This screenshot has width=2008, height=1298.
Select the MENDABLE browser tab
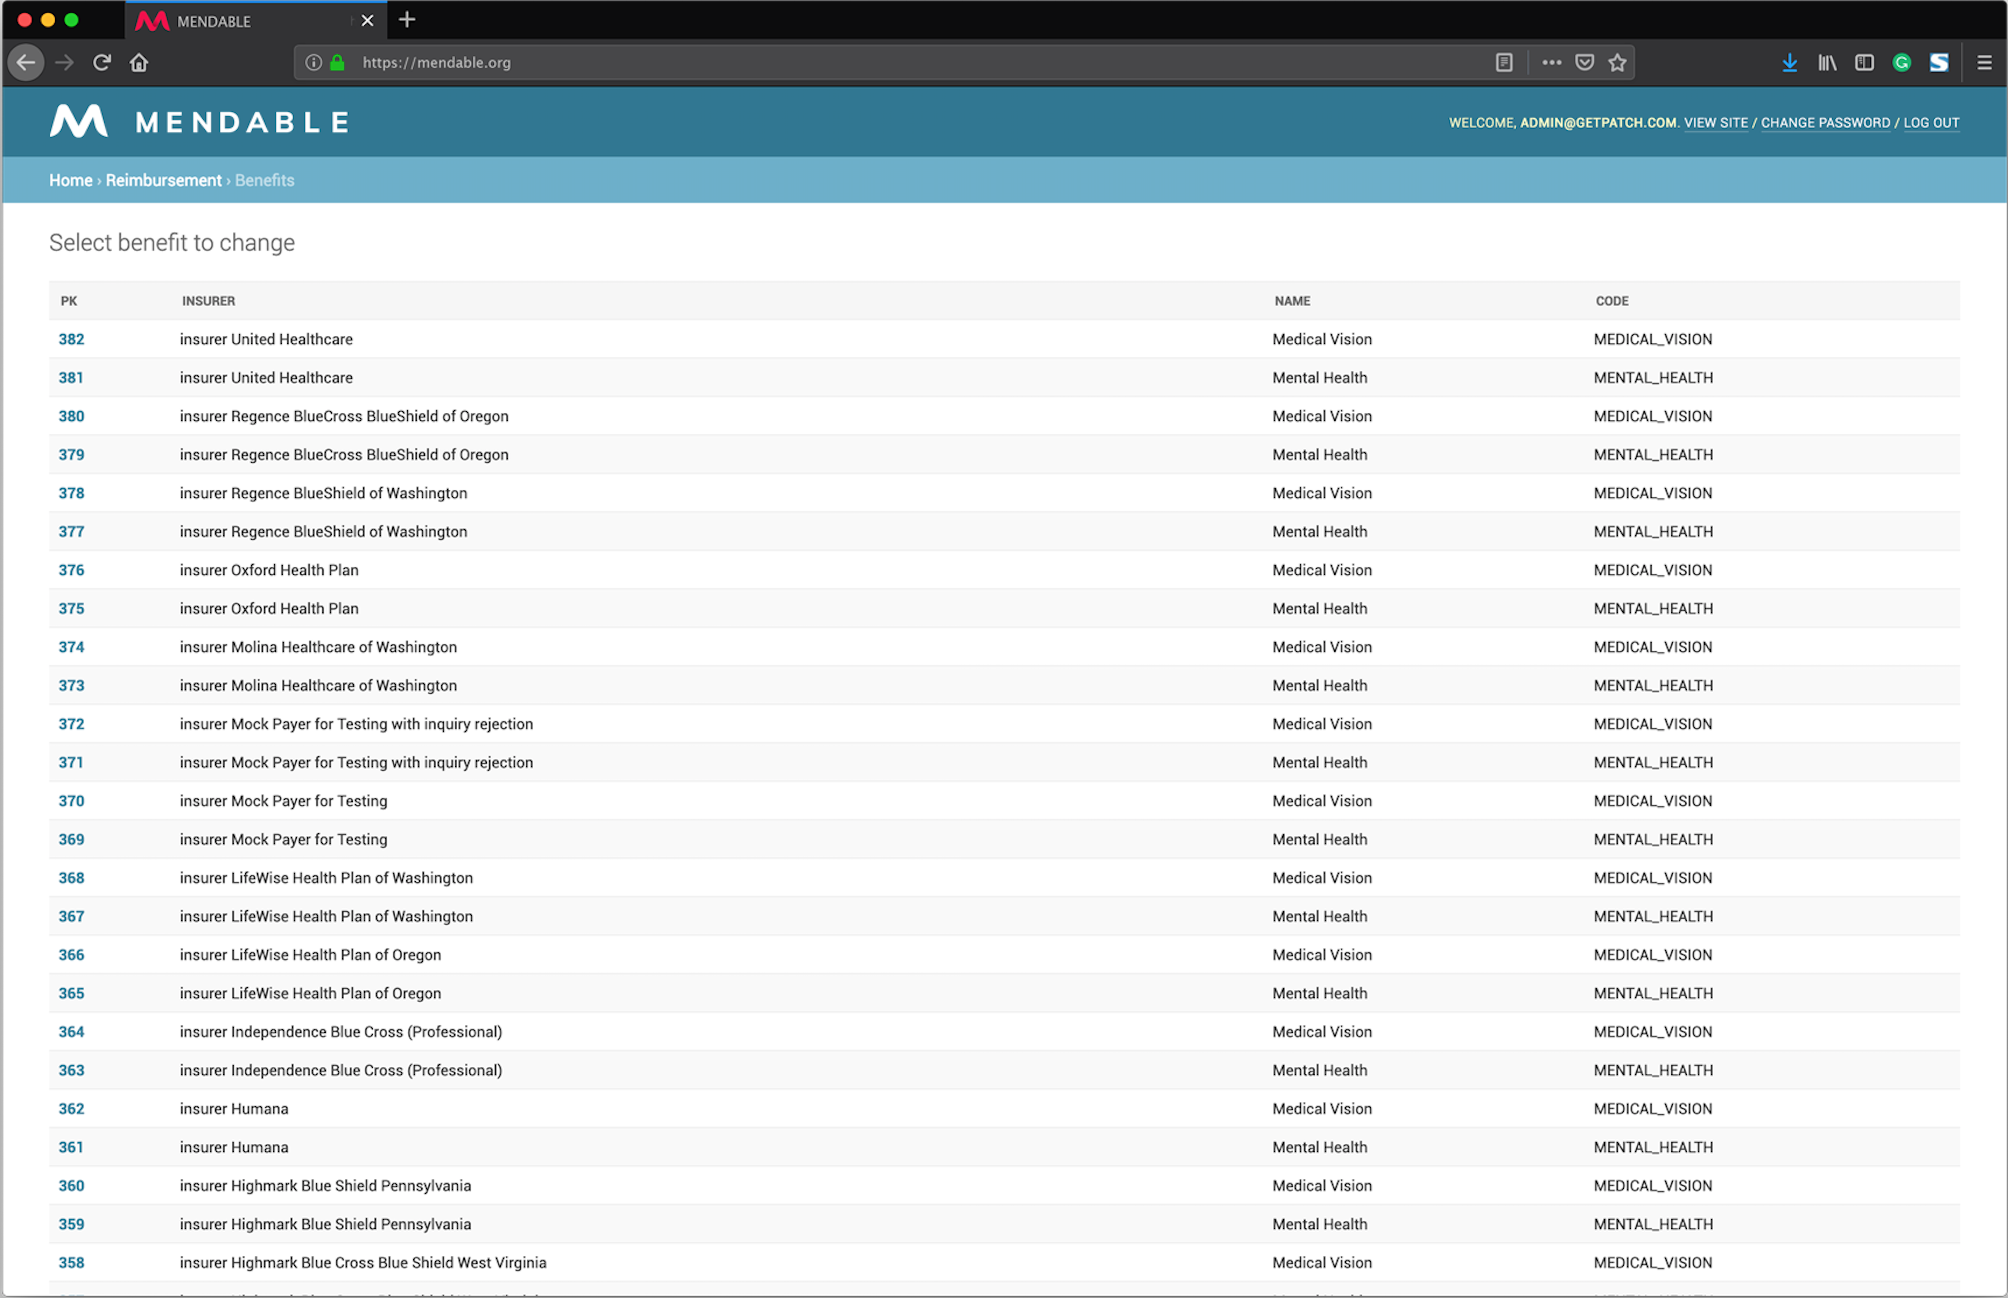pos(240,21)
